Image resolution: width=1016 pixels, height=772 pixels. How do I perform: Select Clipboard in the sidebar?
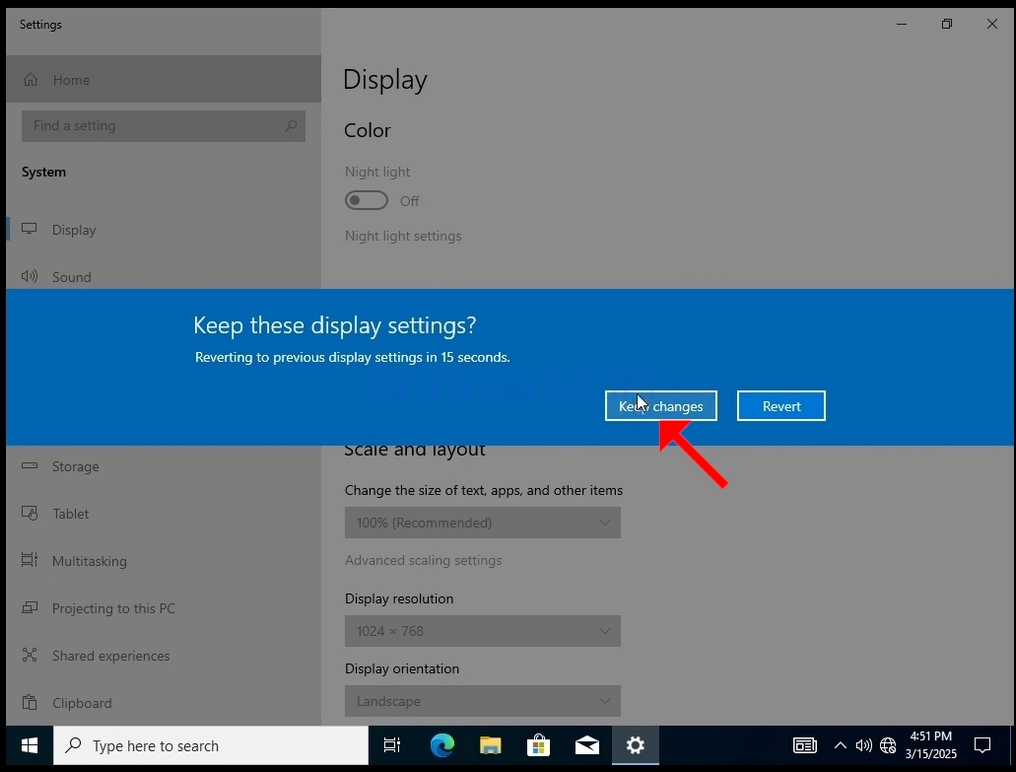pyautogui.click(x=163, y=703)
